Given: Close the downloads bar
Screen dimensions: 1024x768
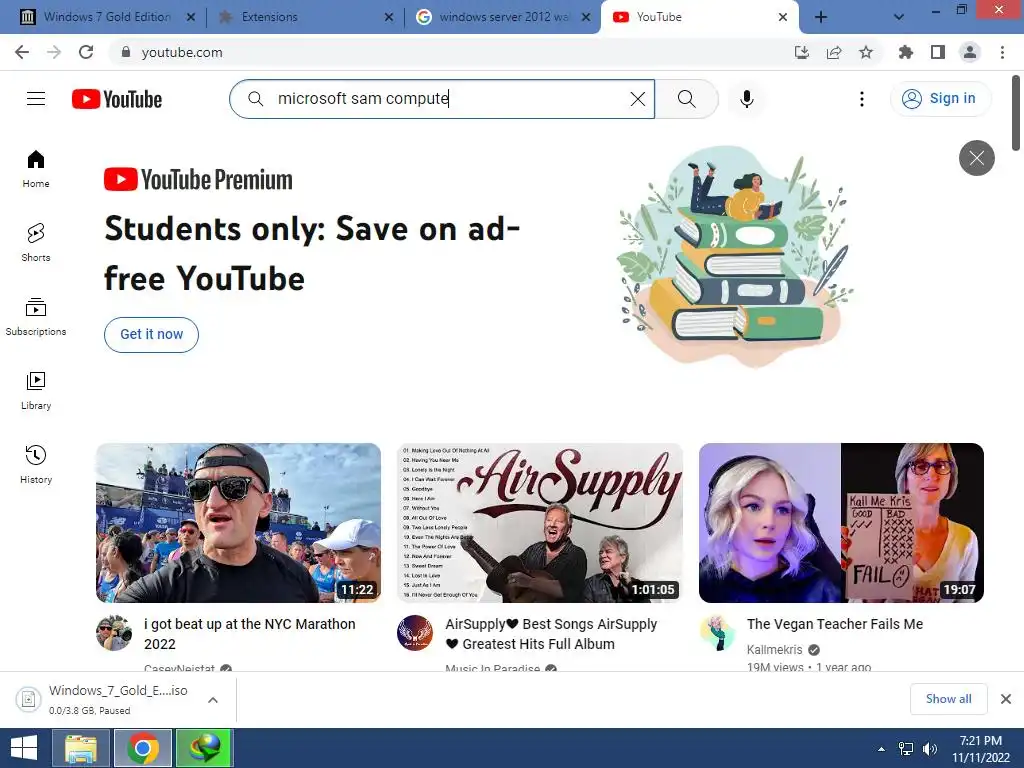Looking at the screenshot, I should point(1006,699).
